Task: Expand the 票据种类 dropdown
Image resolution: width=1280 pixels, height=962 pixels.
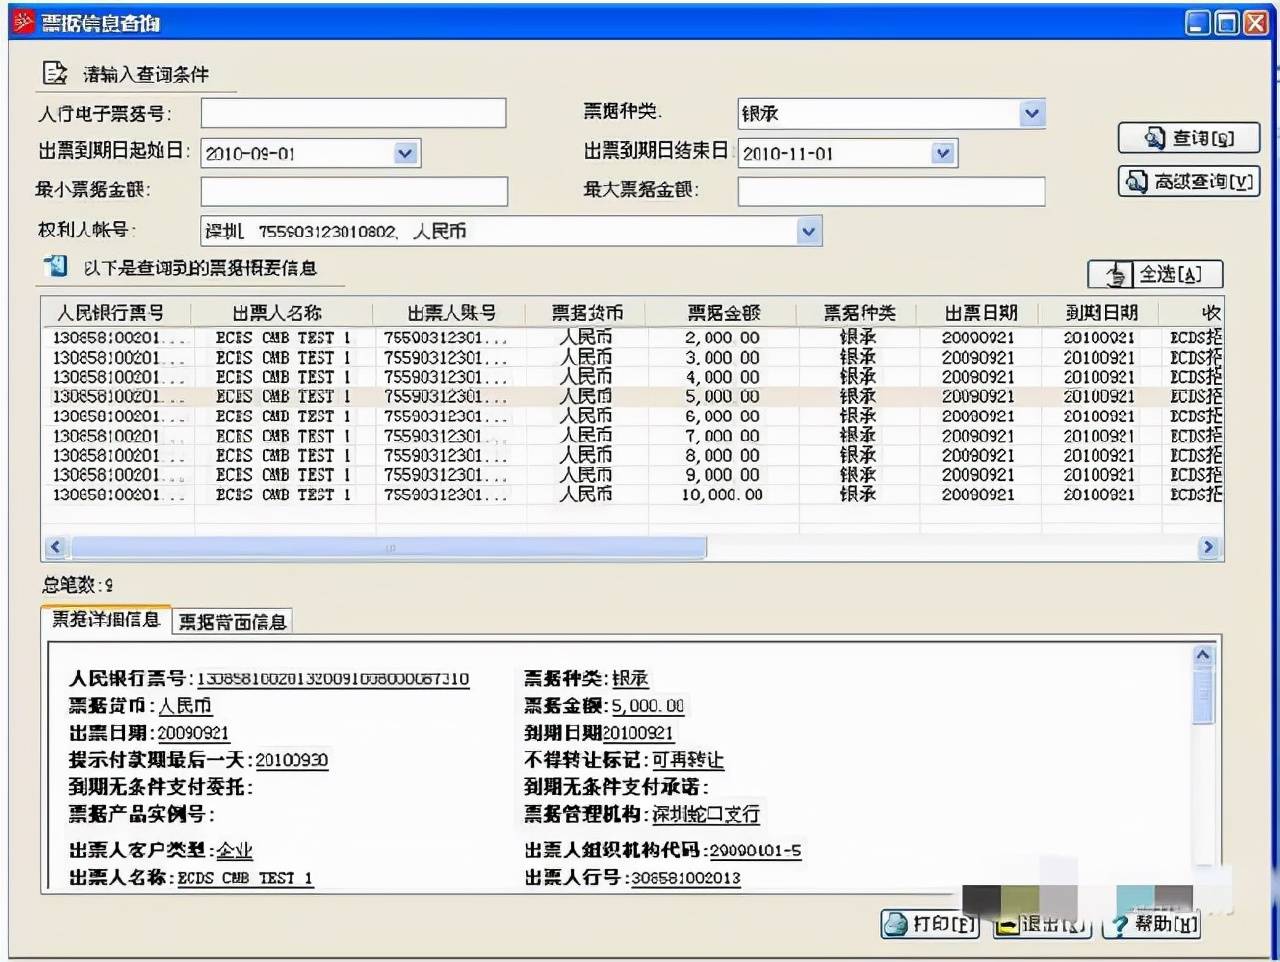Action: [x=1033, y=114]
